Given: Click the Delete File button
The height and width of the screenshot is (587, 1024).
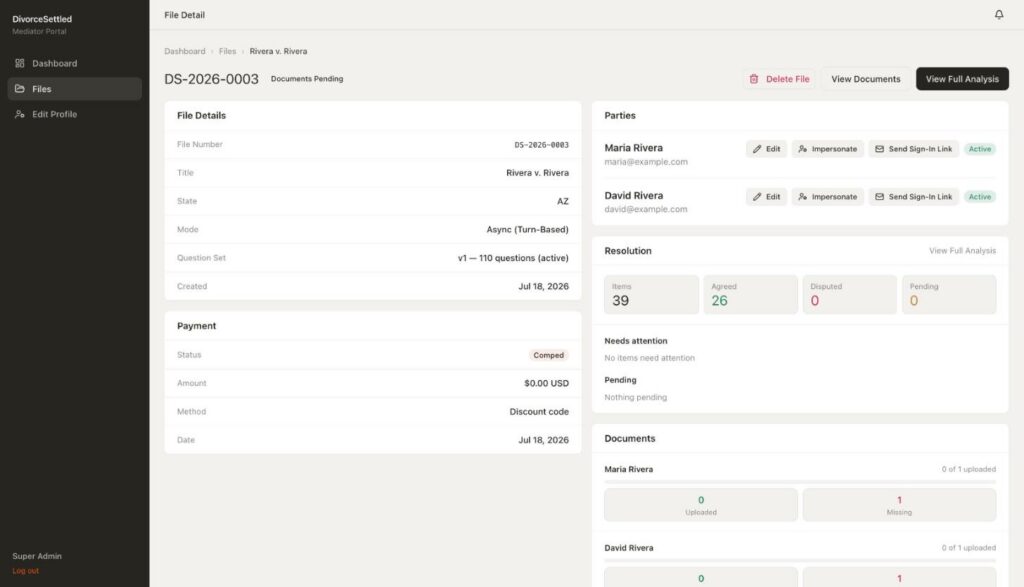Looking at the screenshot, I should click(x=779, y=79).
